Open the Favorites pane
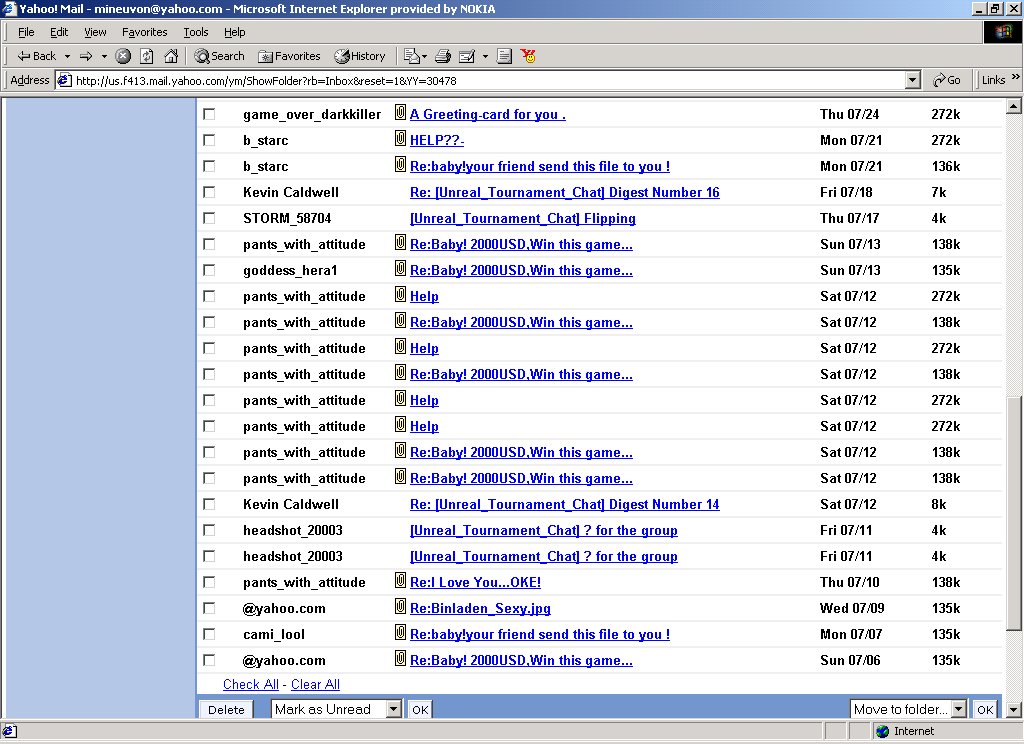Viewport: 1024px width, 744px height. pyautogui.click(x=289, y=56)
